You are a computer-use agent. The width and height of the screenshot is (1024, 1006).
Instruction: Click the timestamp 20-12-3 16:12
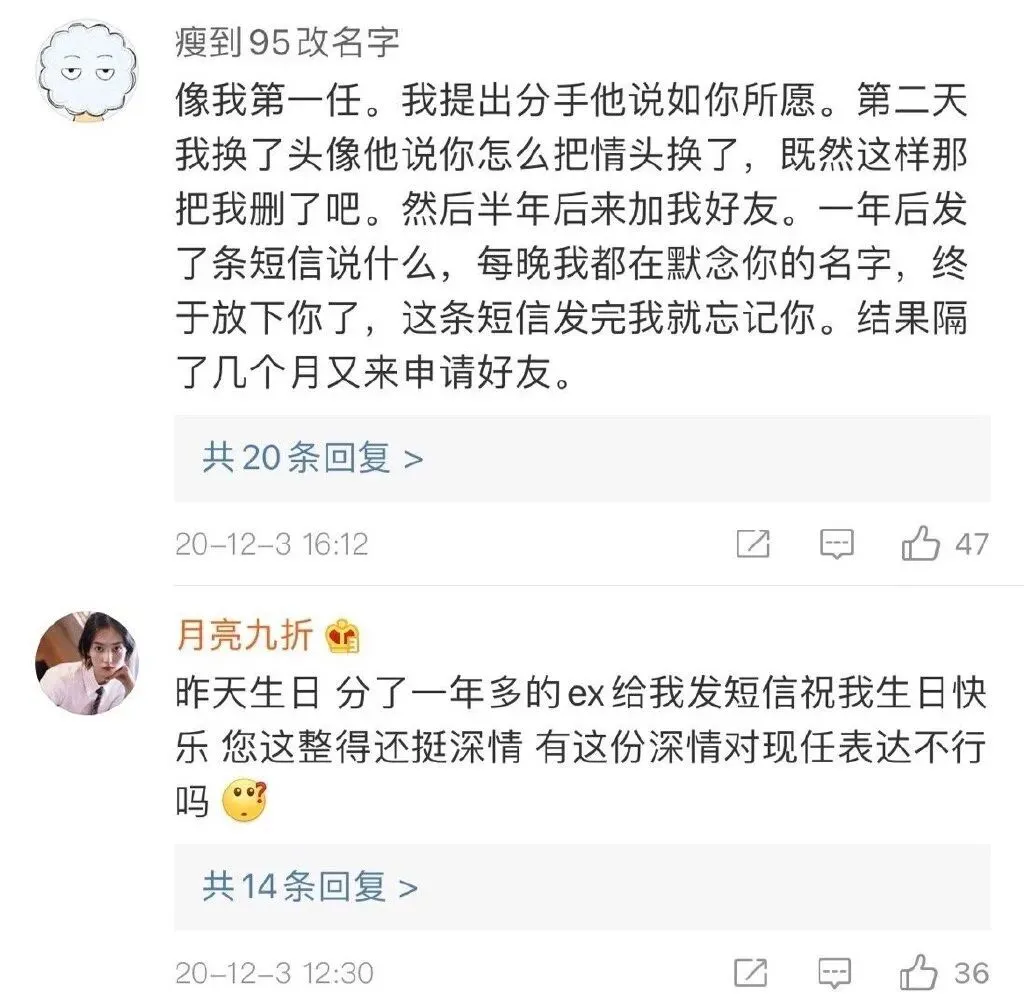point(272,544)
